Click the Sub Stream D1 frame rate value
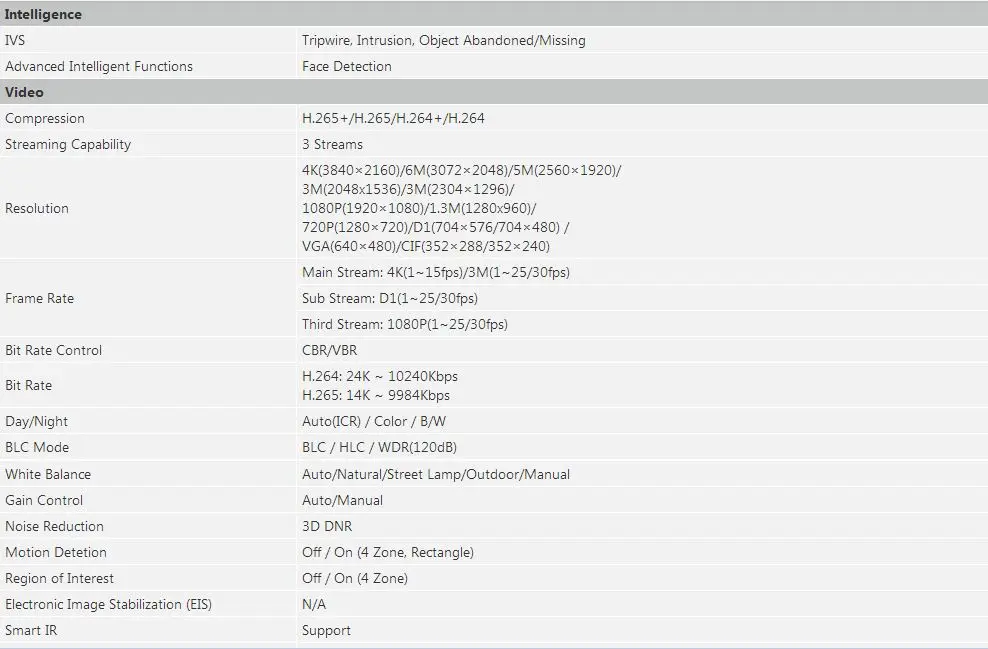Viewport: 988px width, 649px height. tap(389, 298)
